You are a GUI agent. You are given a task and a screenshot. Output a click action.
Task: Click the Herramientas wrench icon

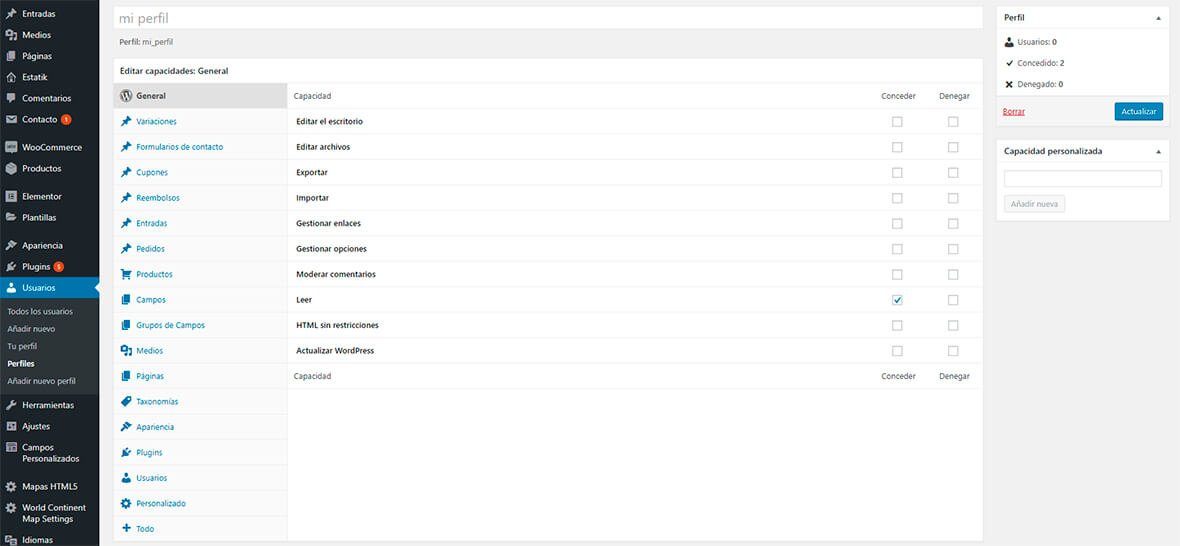click(11, 405)
